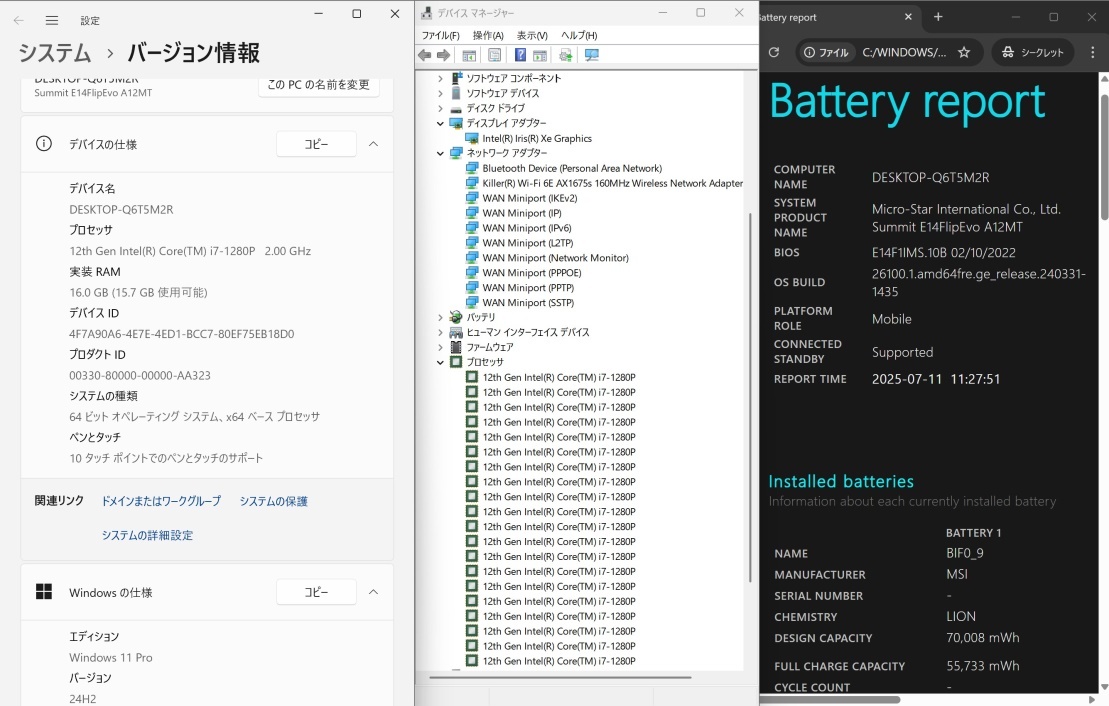Click the この PC の名前を変更 button
The image size is (1109, 706).
319,85
